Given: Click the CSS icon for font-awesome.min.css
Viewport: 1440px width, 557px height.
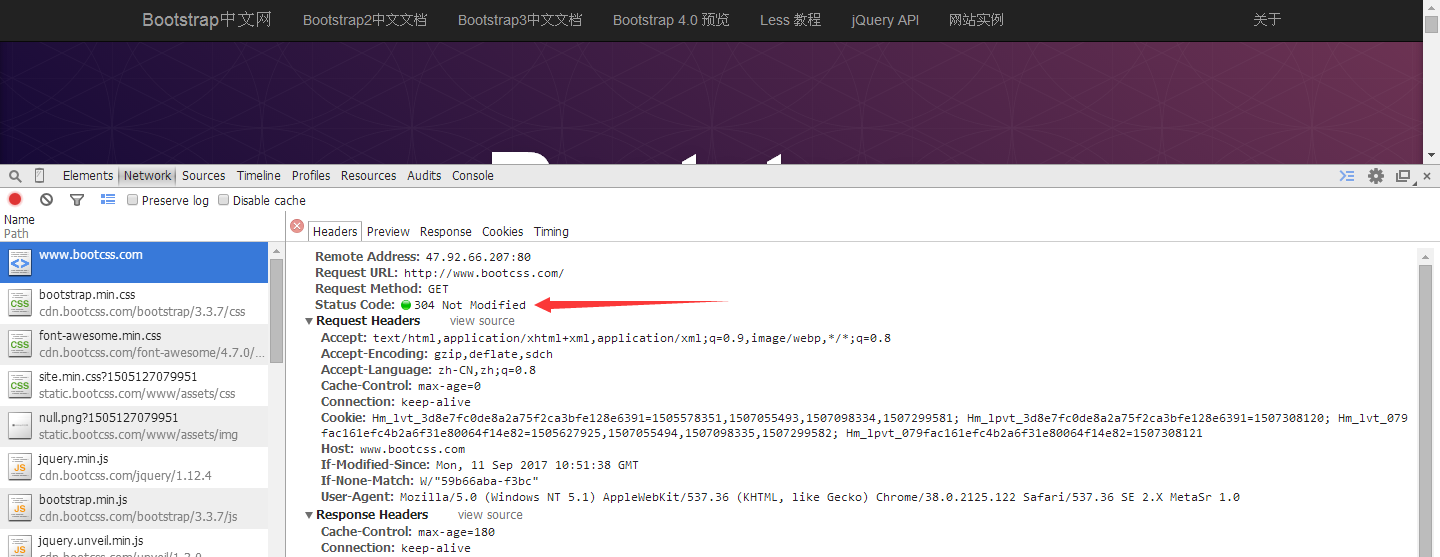Looking at the screenshot, I should (x=20, y=344).
